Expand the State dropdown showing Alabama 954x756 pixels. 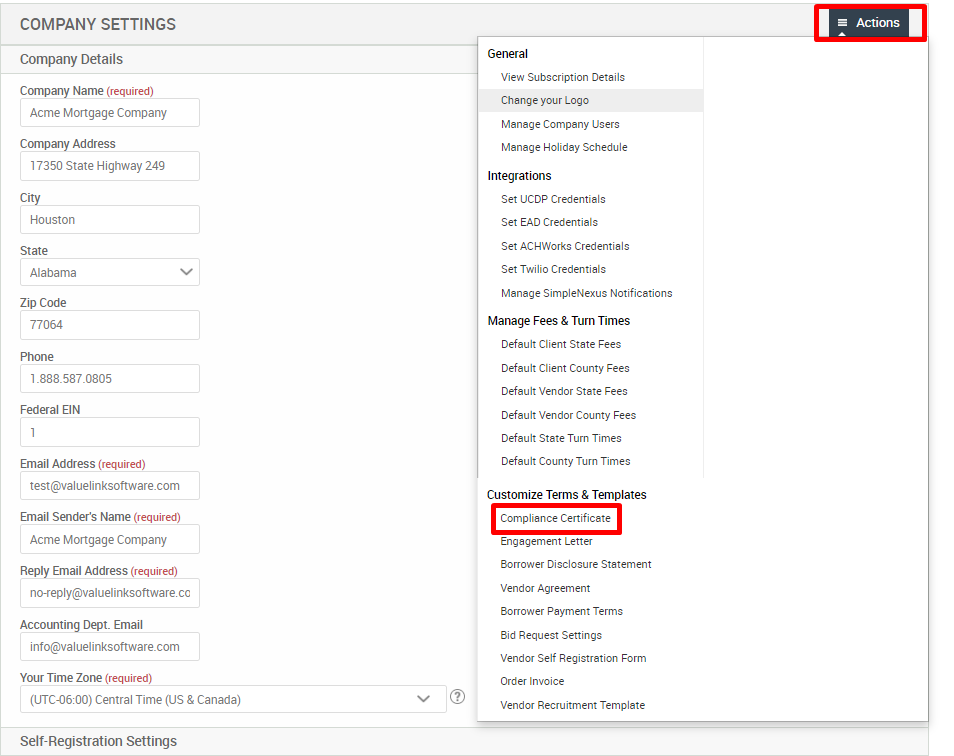coord(110,272)
